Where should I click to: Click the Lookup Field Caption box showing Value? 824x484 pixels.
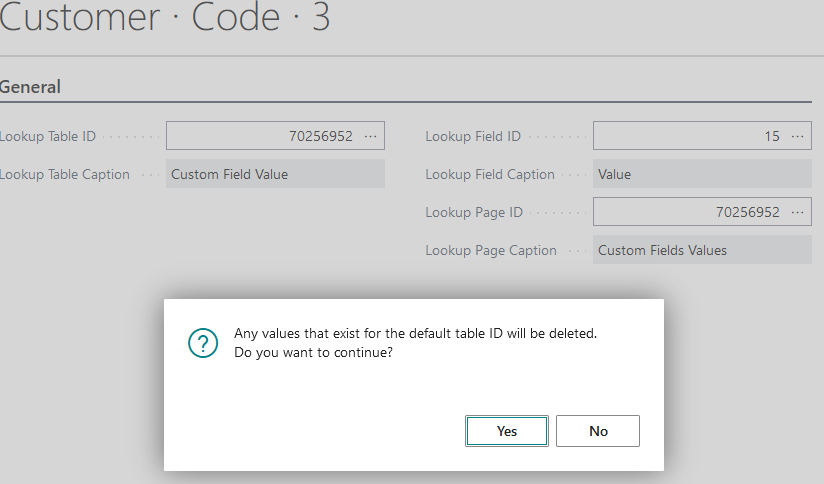pyautogui.click(x=701, y=174)
